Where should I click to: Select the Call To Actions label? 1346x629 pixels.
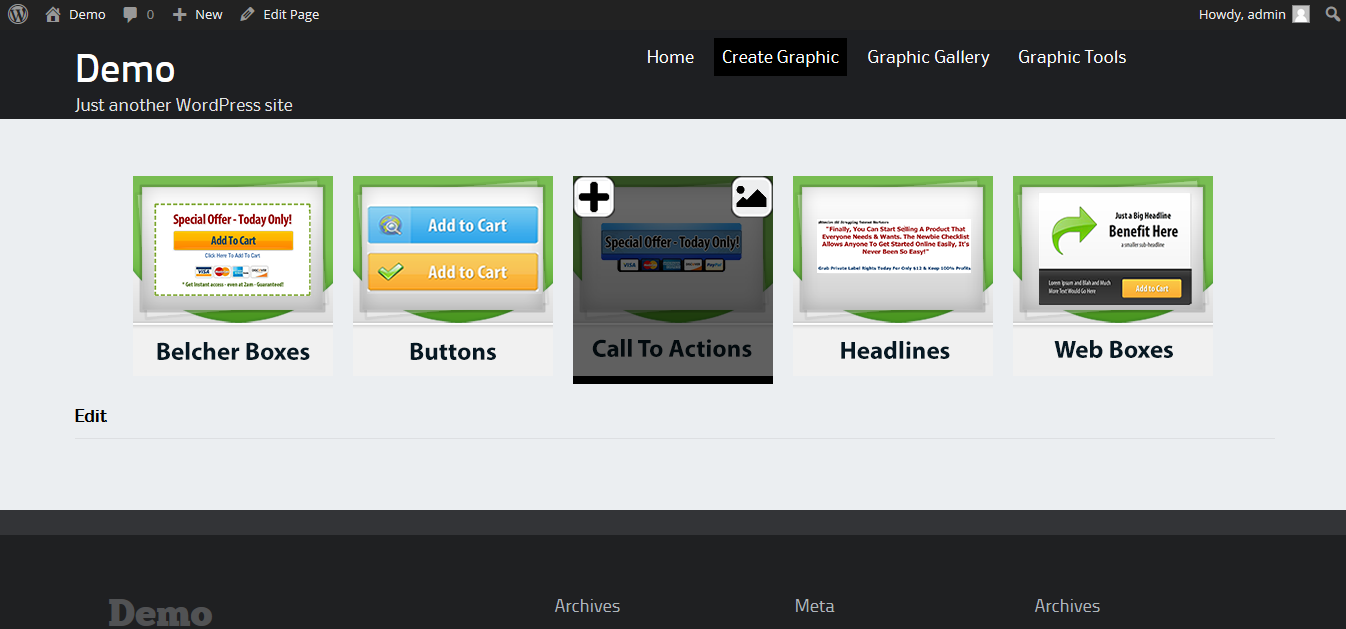click(672, 349)
